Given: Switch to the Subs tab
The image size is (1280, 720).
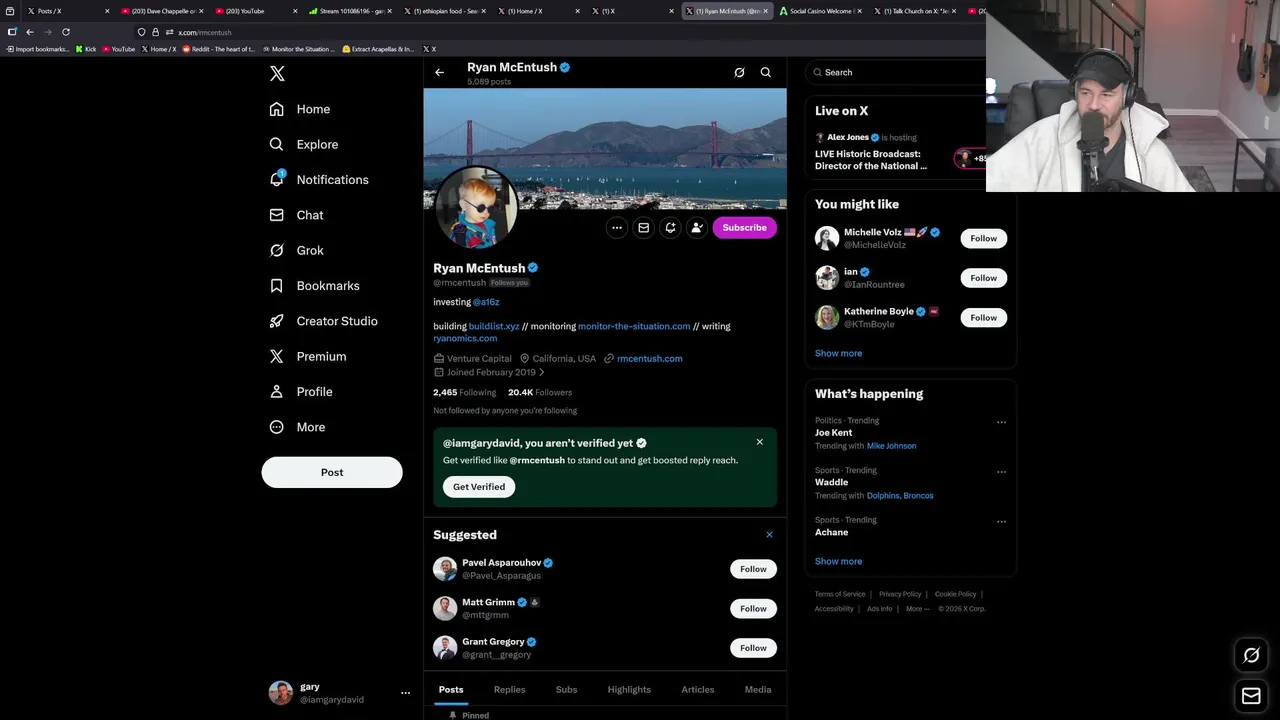Looking at the screenshot, I should [x=566, y=689].
